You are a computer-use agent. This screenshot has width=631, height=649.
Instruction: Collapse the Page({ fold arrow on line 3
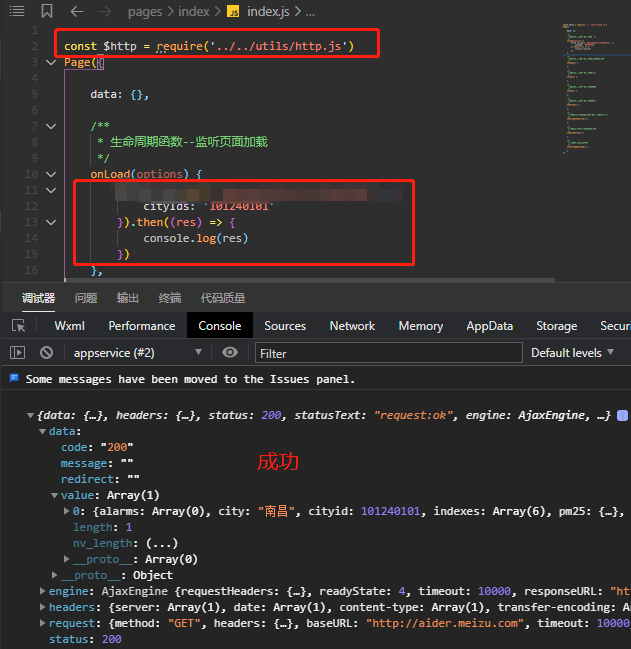point(51,62)
